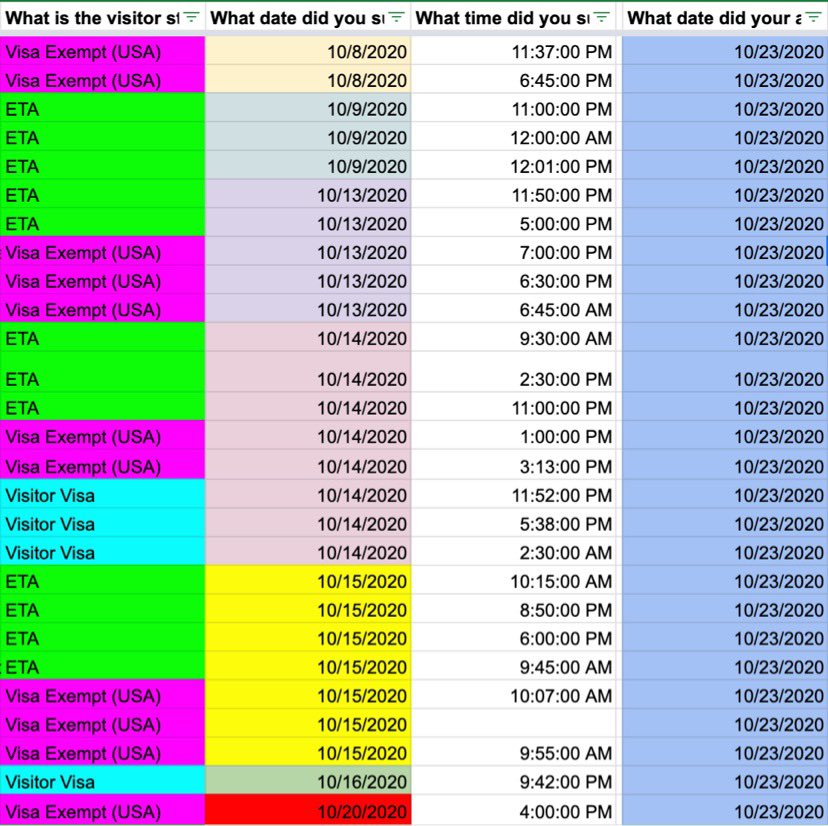Select 10/14/2020 date in the 9:30:00 AM row
Image resolution: width=828 pixels, height=826 pixels.
tap(308, 337)
